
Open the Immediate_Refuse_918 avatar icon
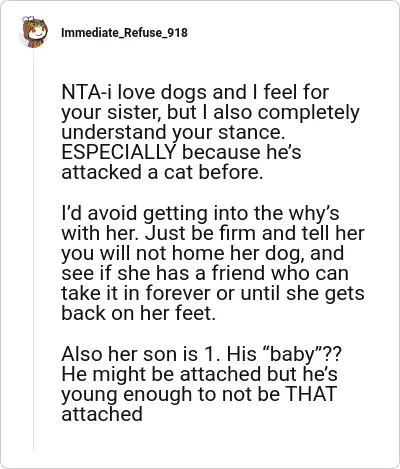[x=34, y=32]
